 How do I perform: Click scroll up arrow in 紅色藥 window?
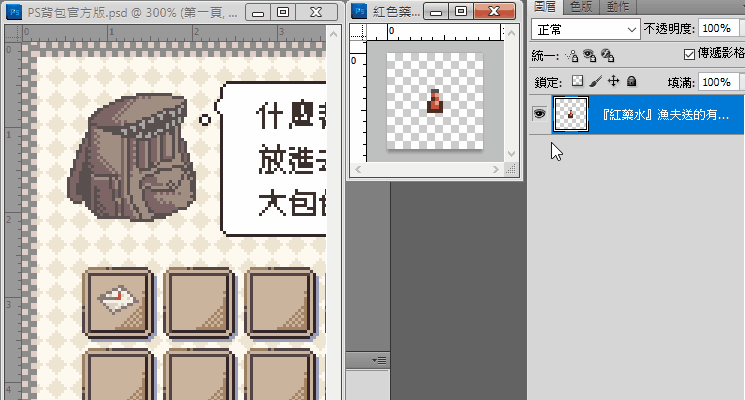click(x=511, y=33)
